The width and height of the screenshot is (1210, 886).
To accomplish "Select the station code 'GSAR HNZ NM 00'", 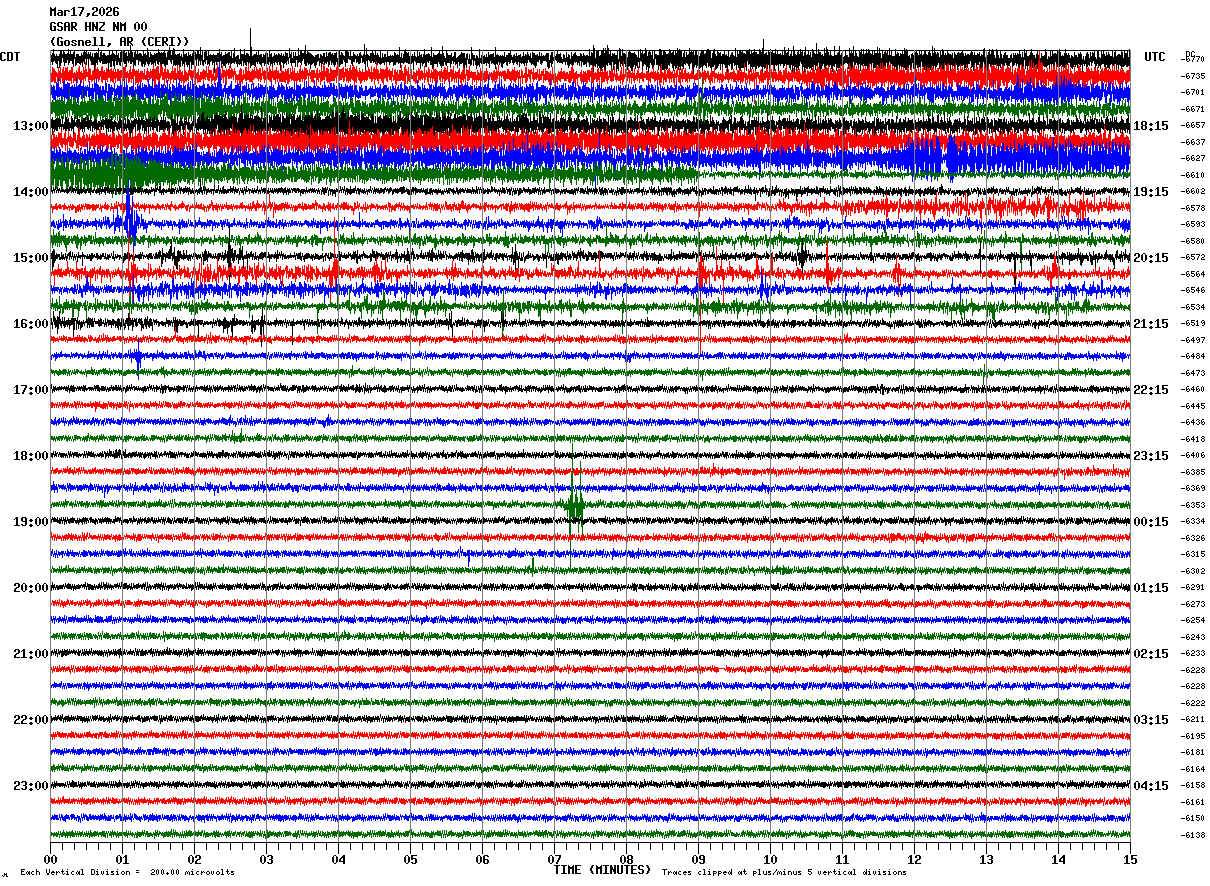I will click(x=98, y=27).
